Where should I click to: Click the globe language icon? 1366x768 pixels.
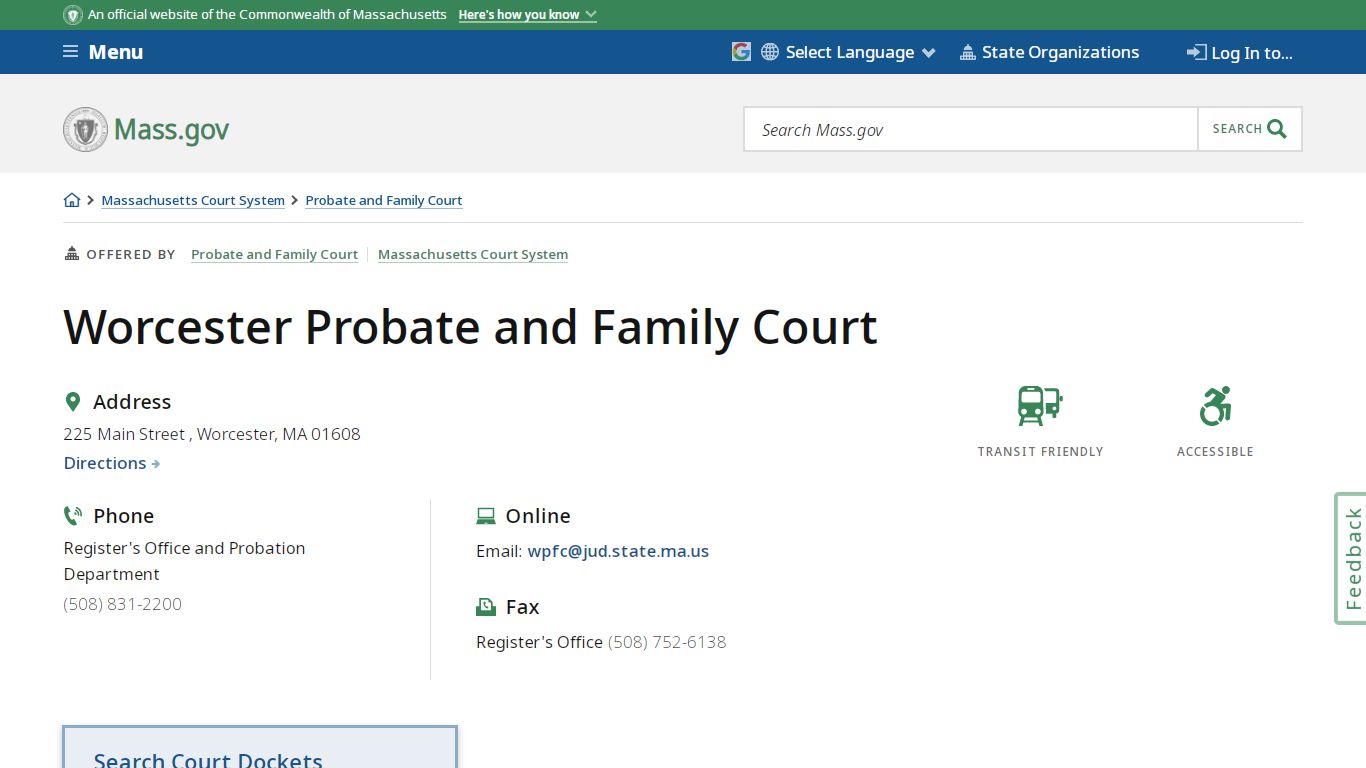(770, 52)
